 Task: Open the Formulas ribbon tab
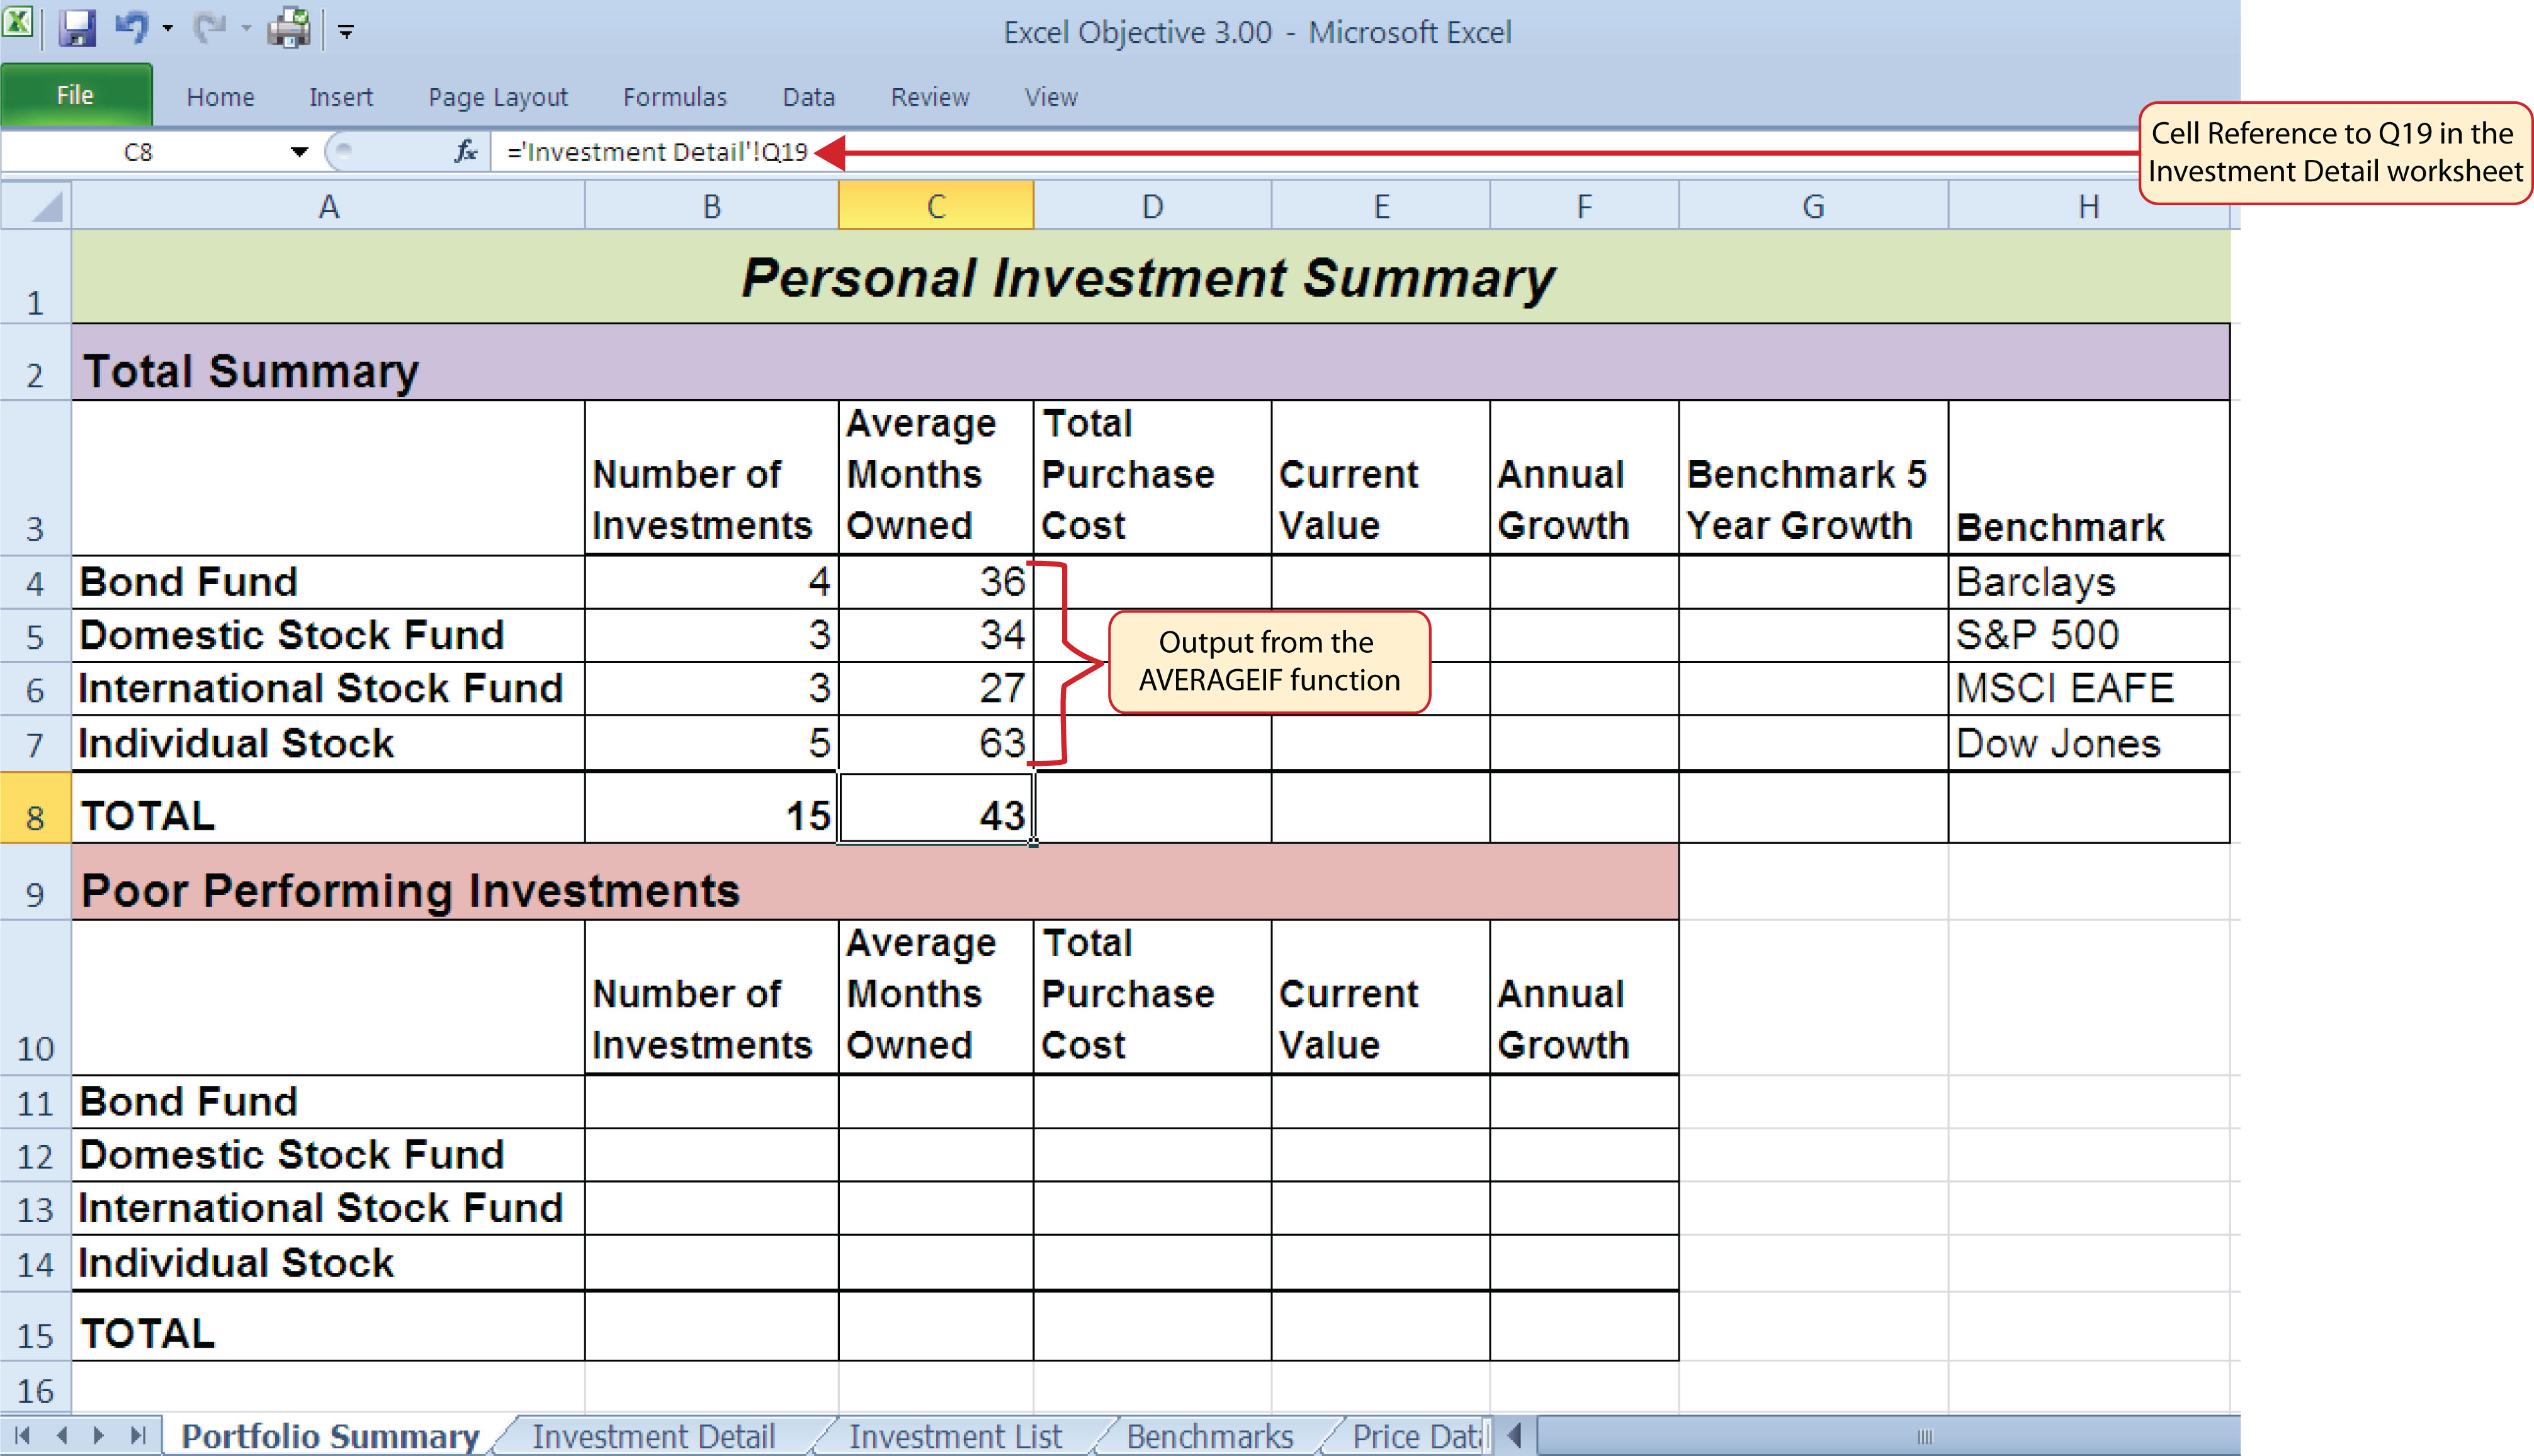(674, 97)
